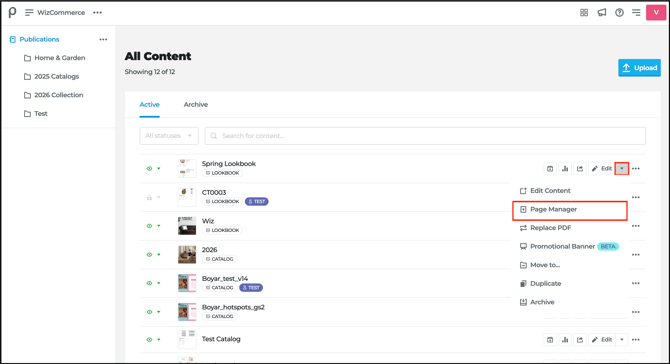Open 2025 Catalogs folder
Viewport: 670px width, 364px height.
52,76
